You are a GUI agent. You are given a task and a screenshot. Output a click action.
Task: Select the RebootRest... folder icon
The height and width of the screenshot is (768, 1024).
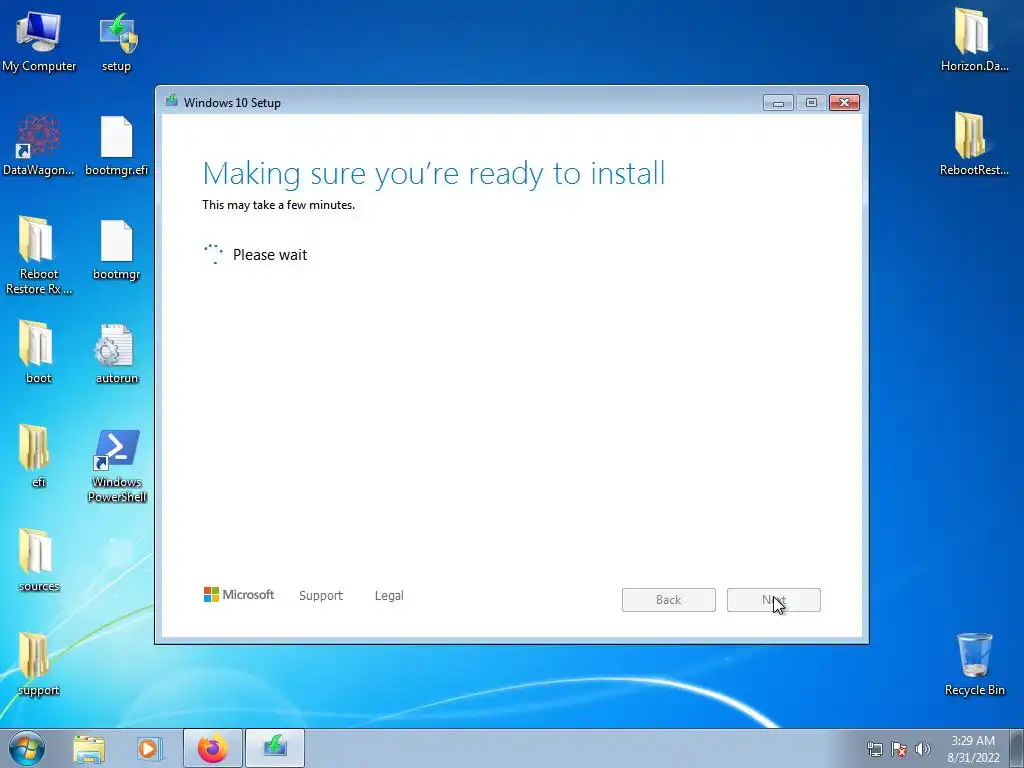pyautogui.click(x=974, y=145)
